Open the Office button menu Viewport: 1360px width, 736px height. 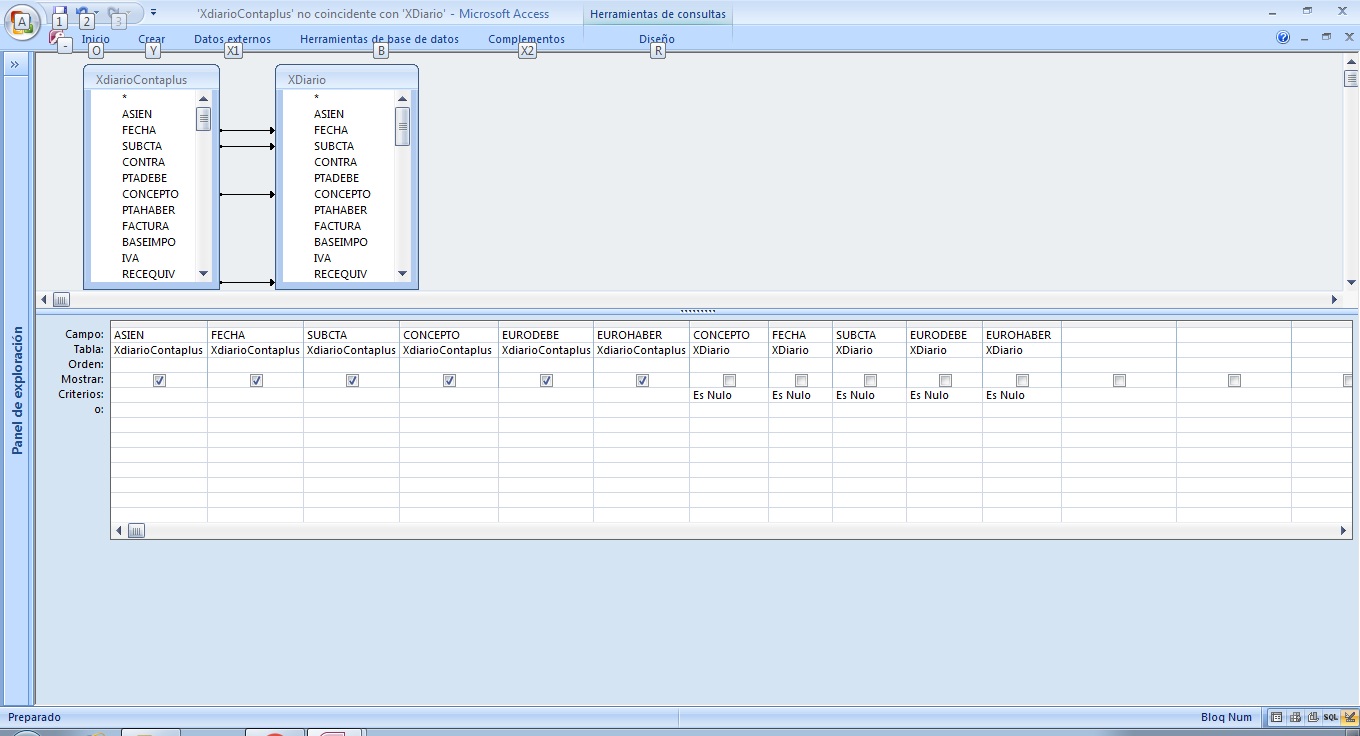coord(22,20)
